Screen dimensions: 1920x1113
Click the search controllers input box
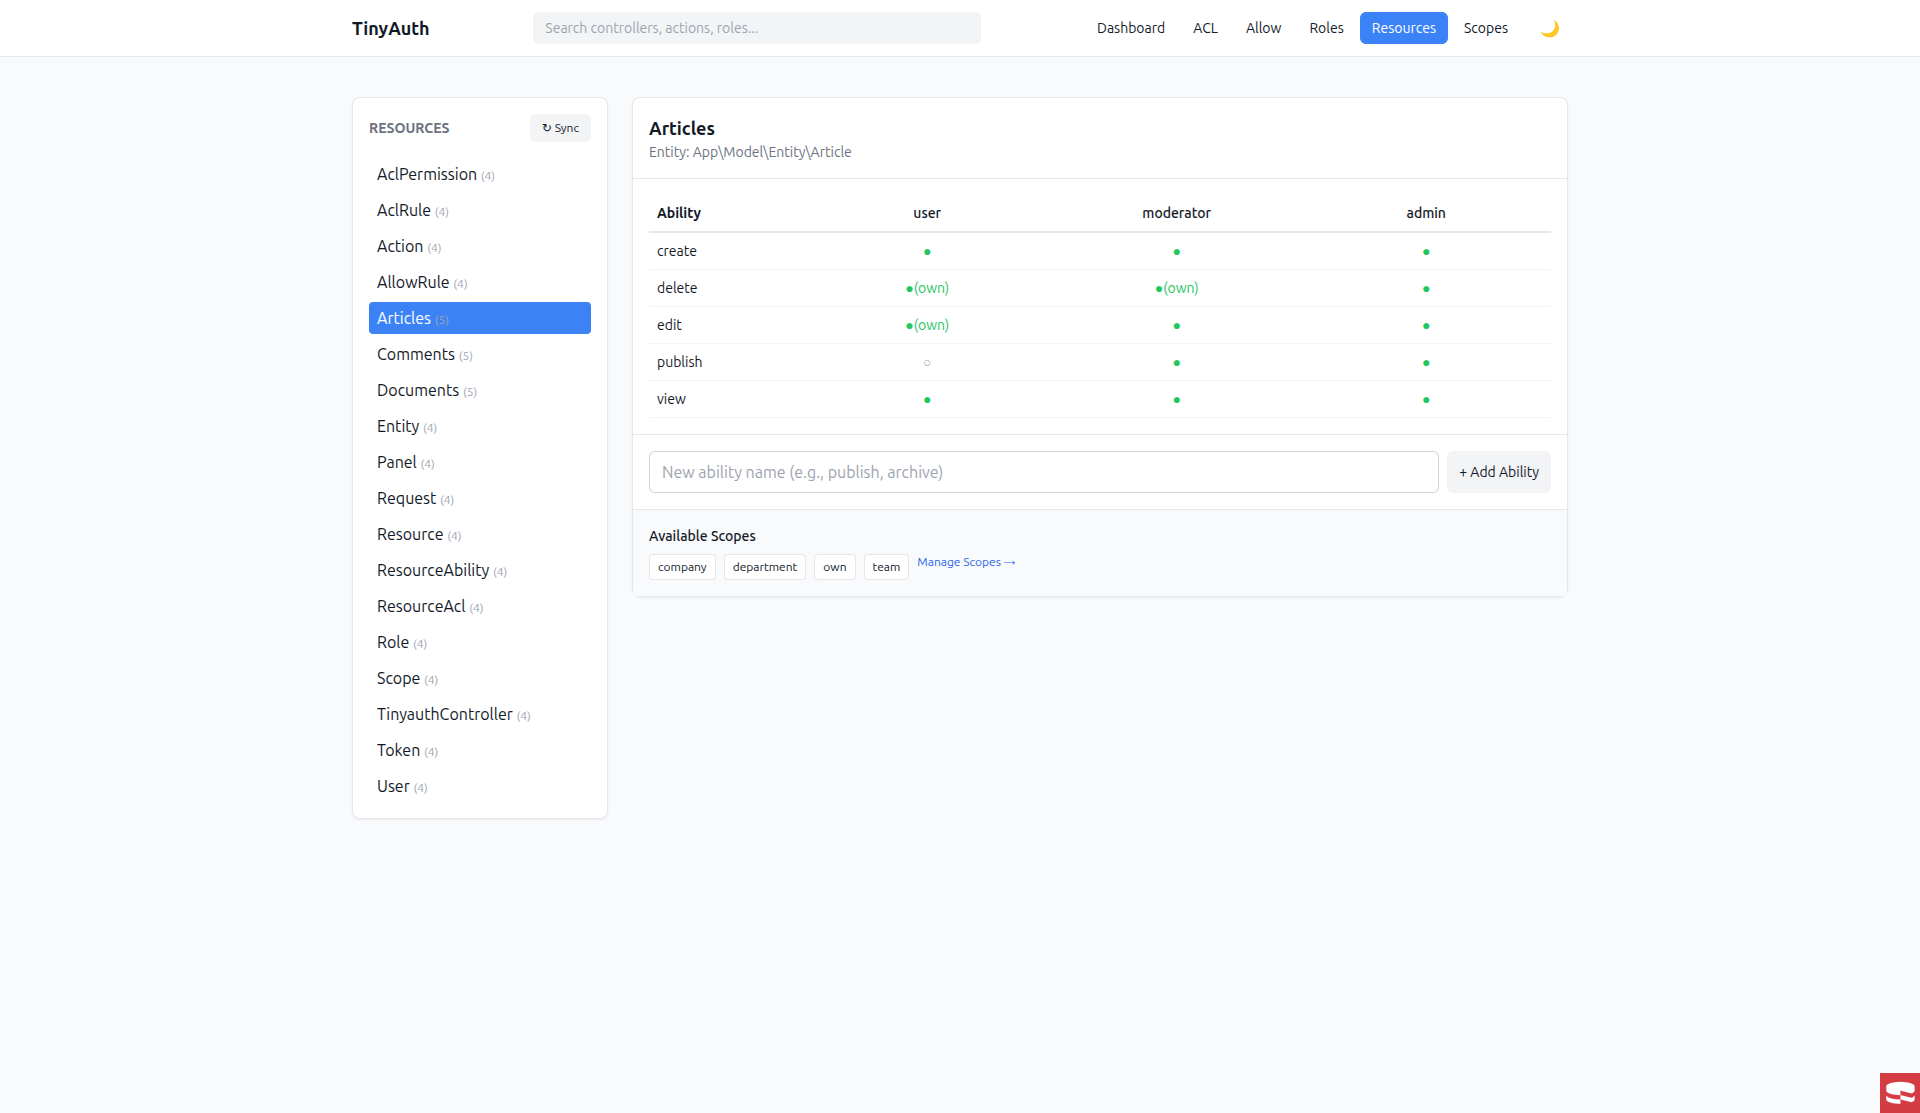(756, 28)
